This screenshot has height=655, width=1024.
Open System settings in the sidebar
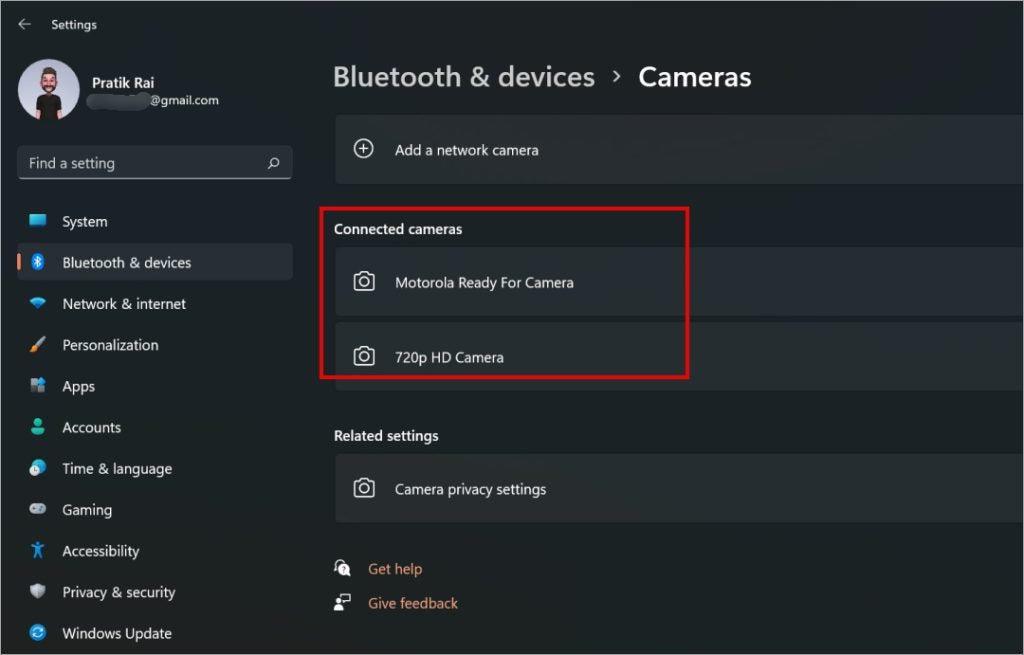pyautogui.click(x=85, y=222)
